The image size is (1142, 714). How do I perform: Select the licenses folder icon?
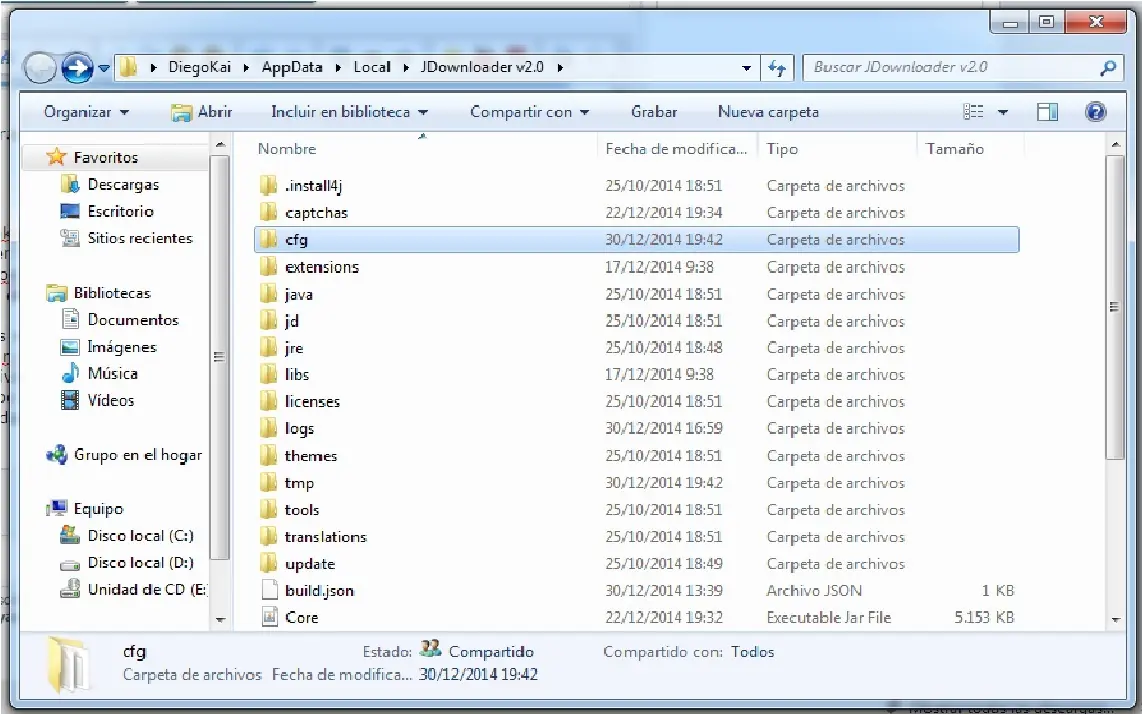(269, 401)
